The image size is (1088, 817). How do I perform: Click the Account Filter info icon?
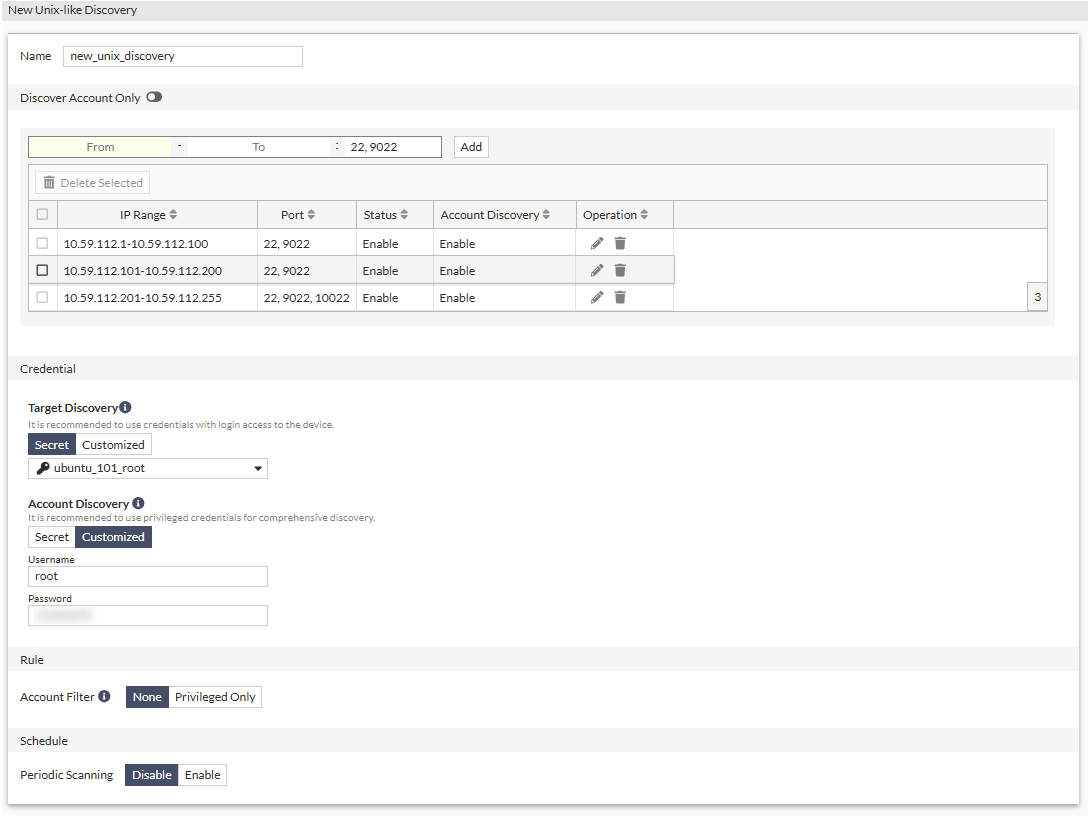[104, 696]
